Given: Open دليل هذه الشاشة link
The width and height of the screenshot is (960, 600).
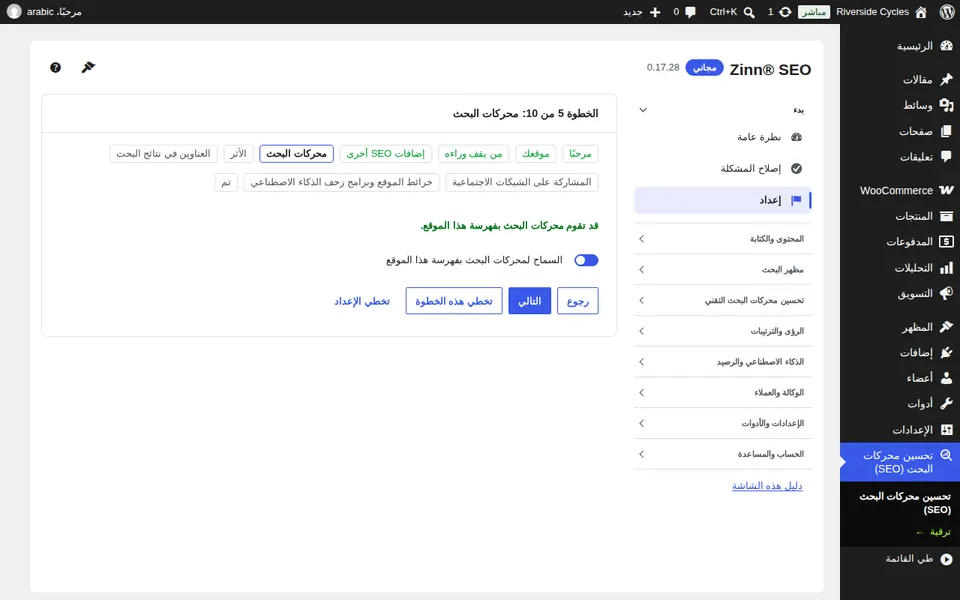Looking at the screenshot, I should pyautogui.click(x=767, y=486).
